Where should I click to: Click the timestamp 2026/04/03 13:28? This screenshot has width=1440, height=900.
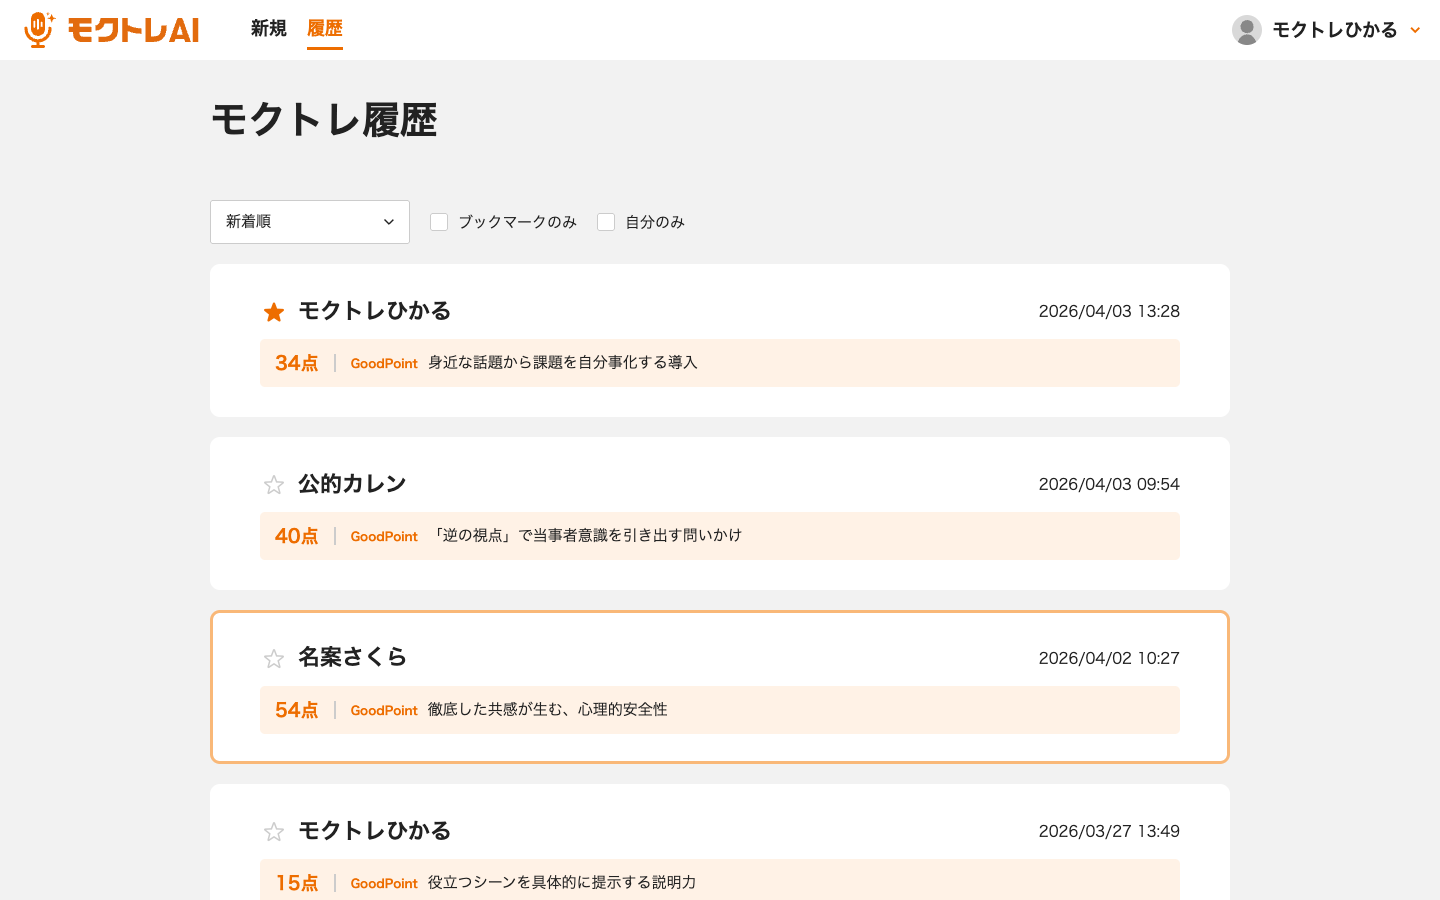[x=1108, y=311]
